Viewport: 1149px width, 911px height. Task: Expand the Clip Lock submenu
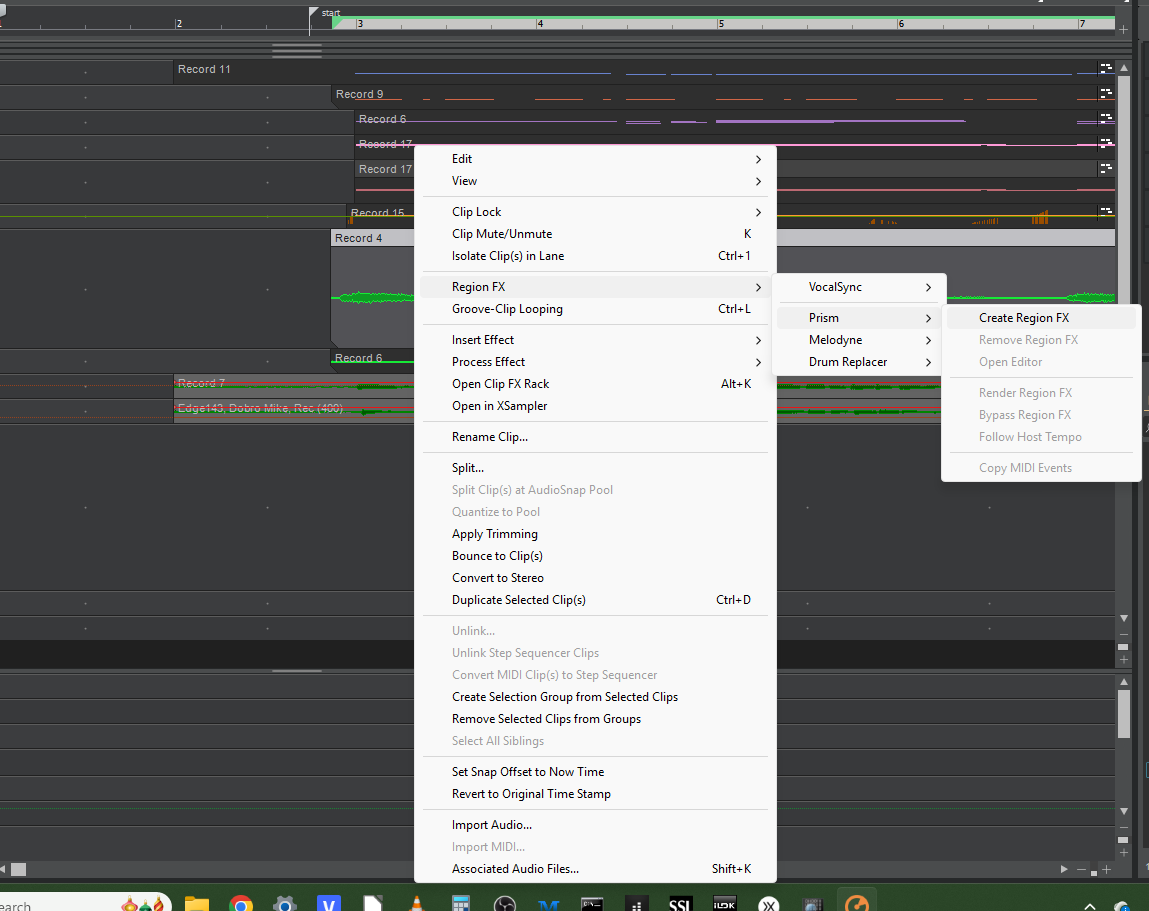[x=477, y=212]
